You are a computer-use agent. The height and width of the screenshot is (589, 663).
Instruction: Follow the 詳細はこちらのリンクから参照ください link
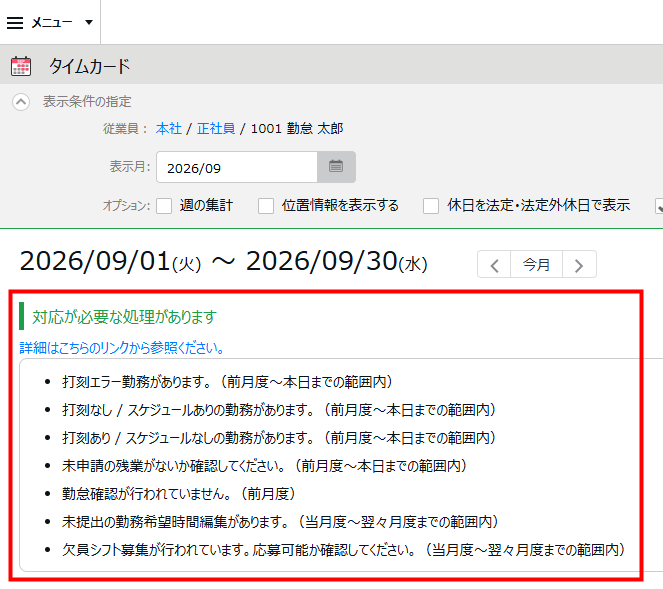coord(122,348)
